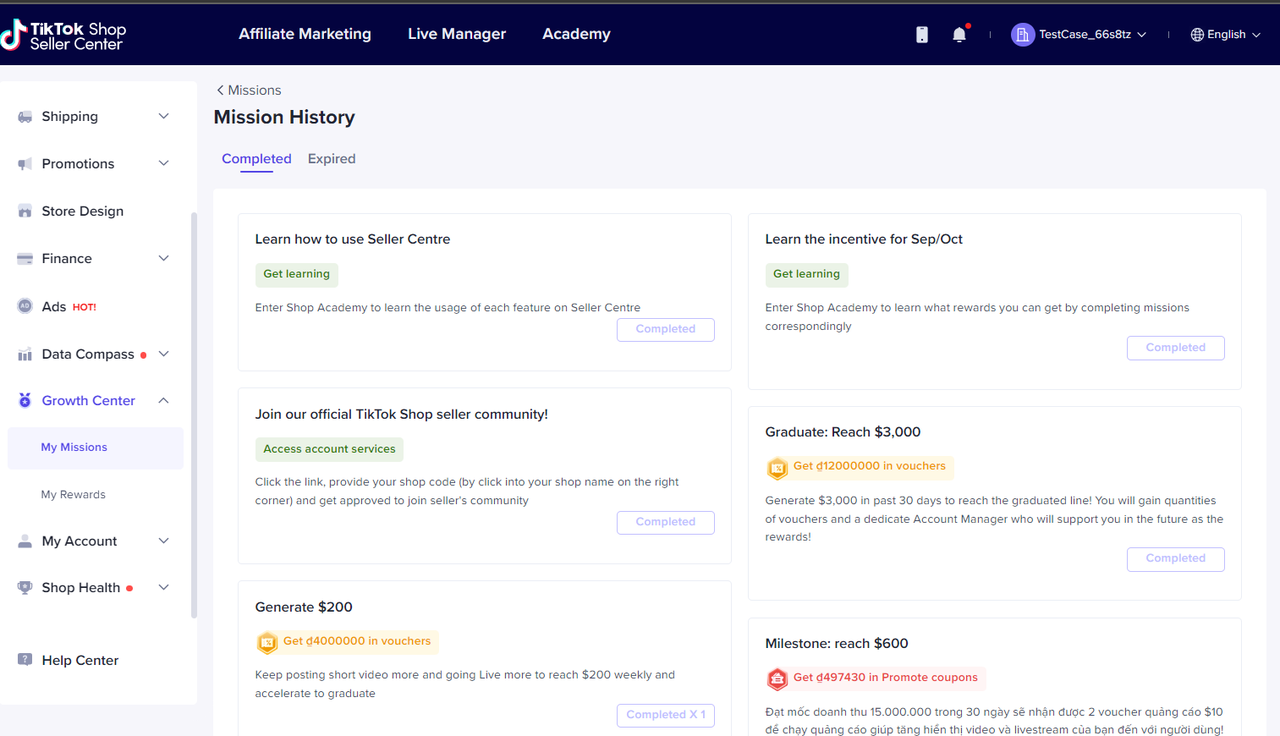Switch to the Expired tab
The width and height of the screenshot is (1280, 736).
click(x=331, y=159)
